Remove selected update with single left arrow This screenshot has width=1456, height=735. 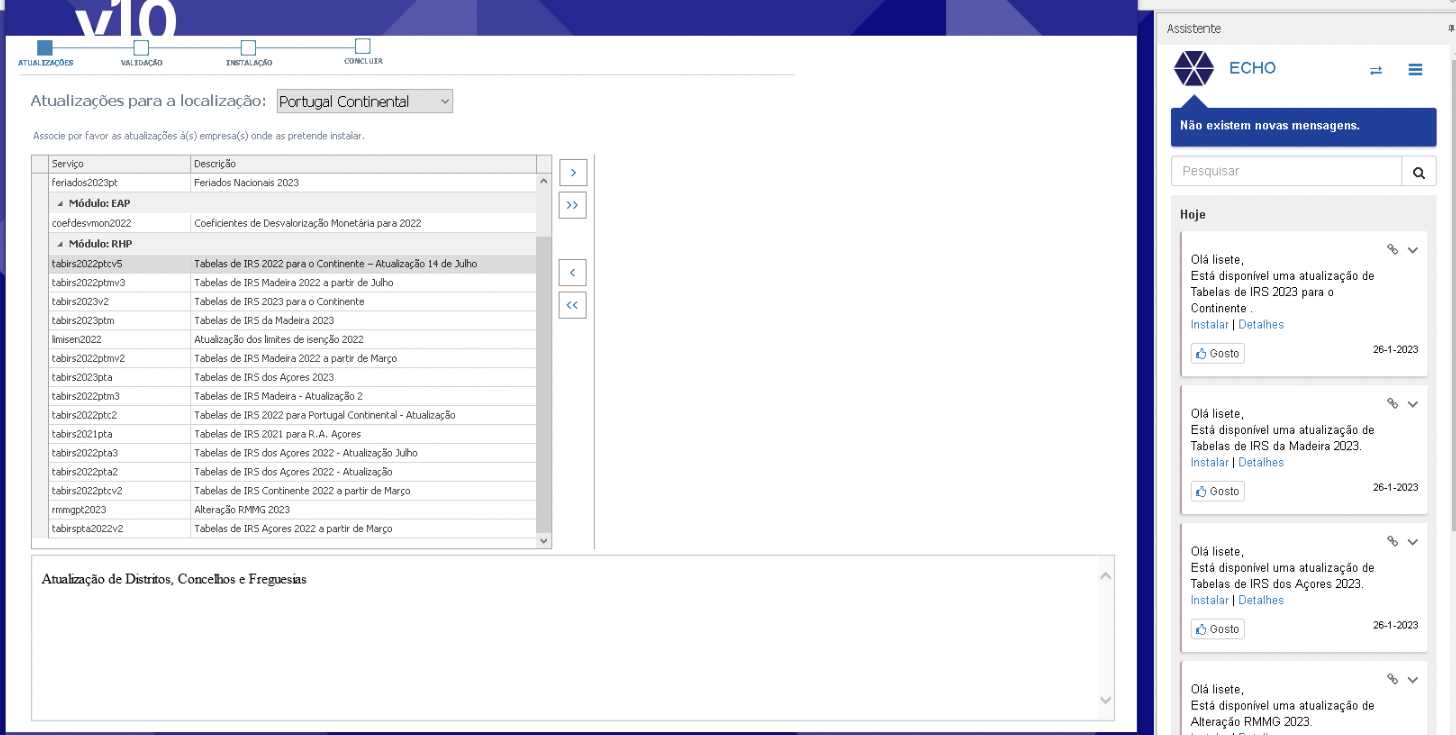point(572,272)
